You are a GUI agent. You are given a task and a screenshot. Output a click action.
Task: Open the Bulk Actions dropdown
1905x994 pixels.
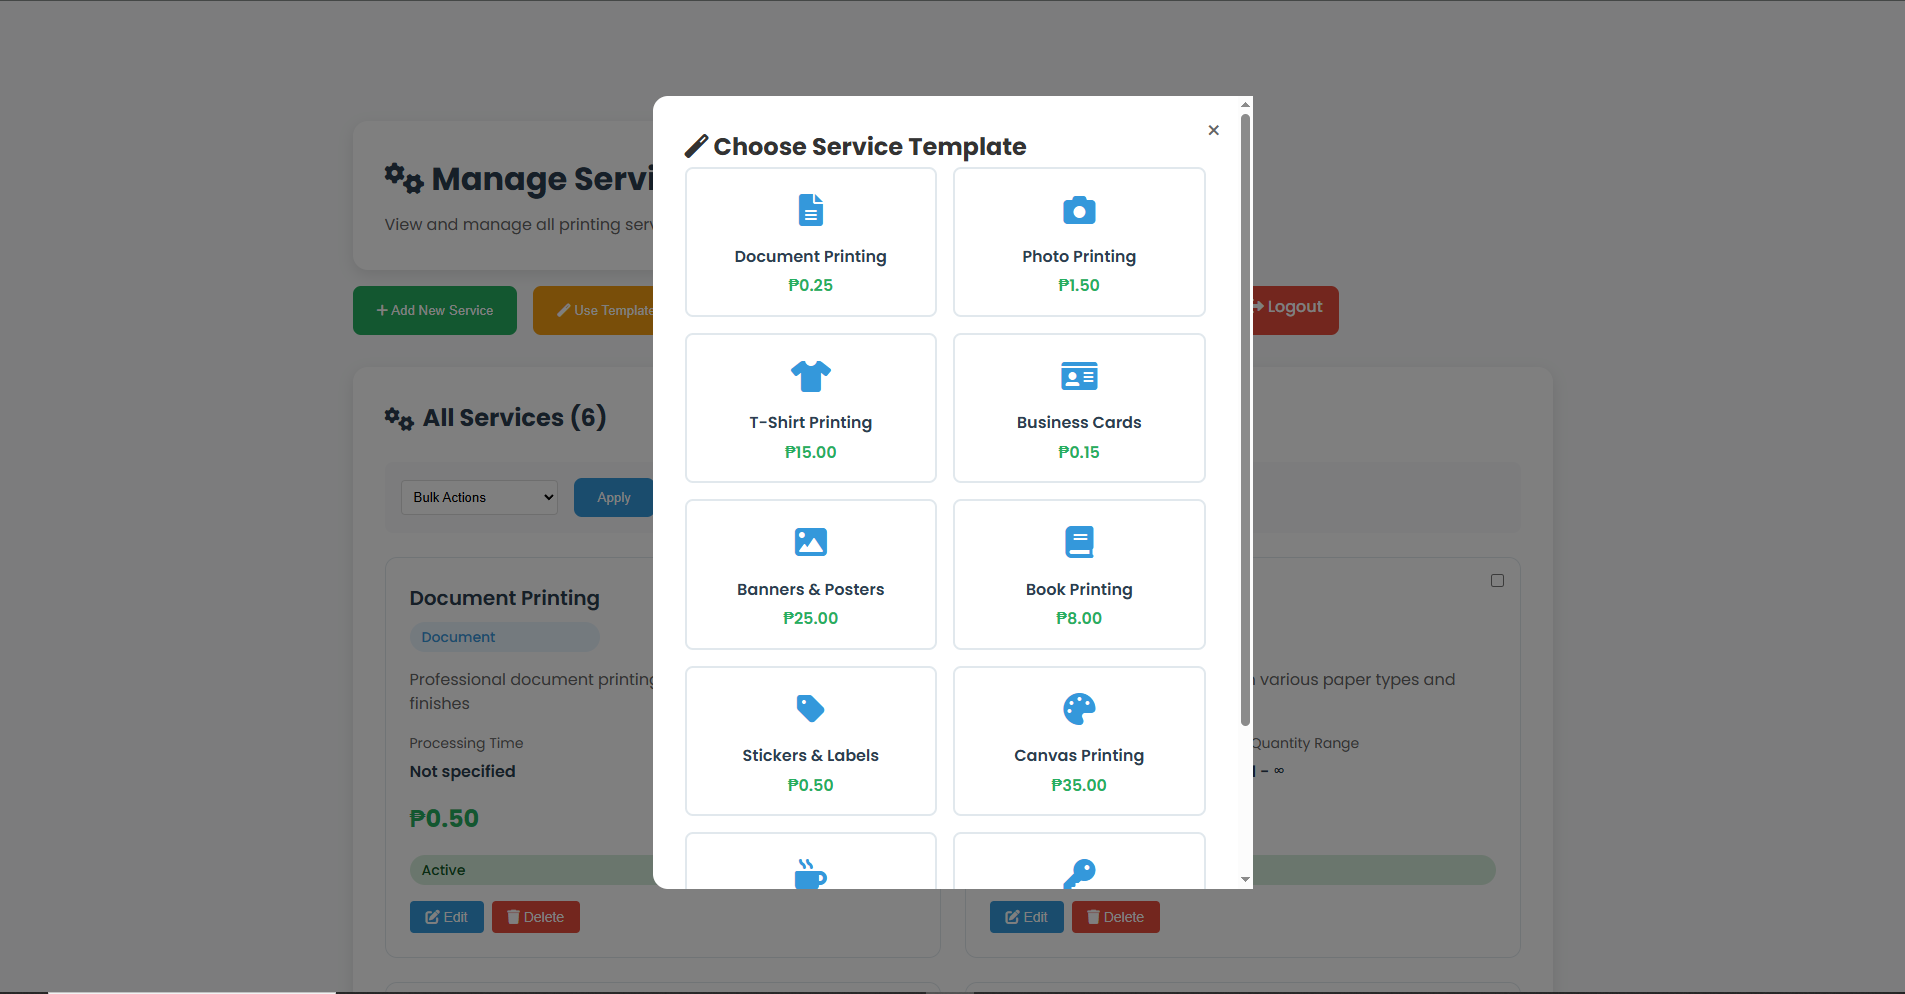(x=479, y=497)
